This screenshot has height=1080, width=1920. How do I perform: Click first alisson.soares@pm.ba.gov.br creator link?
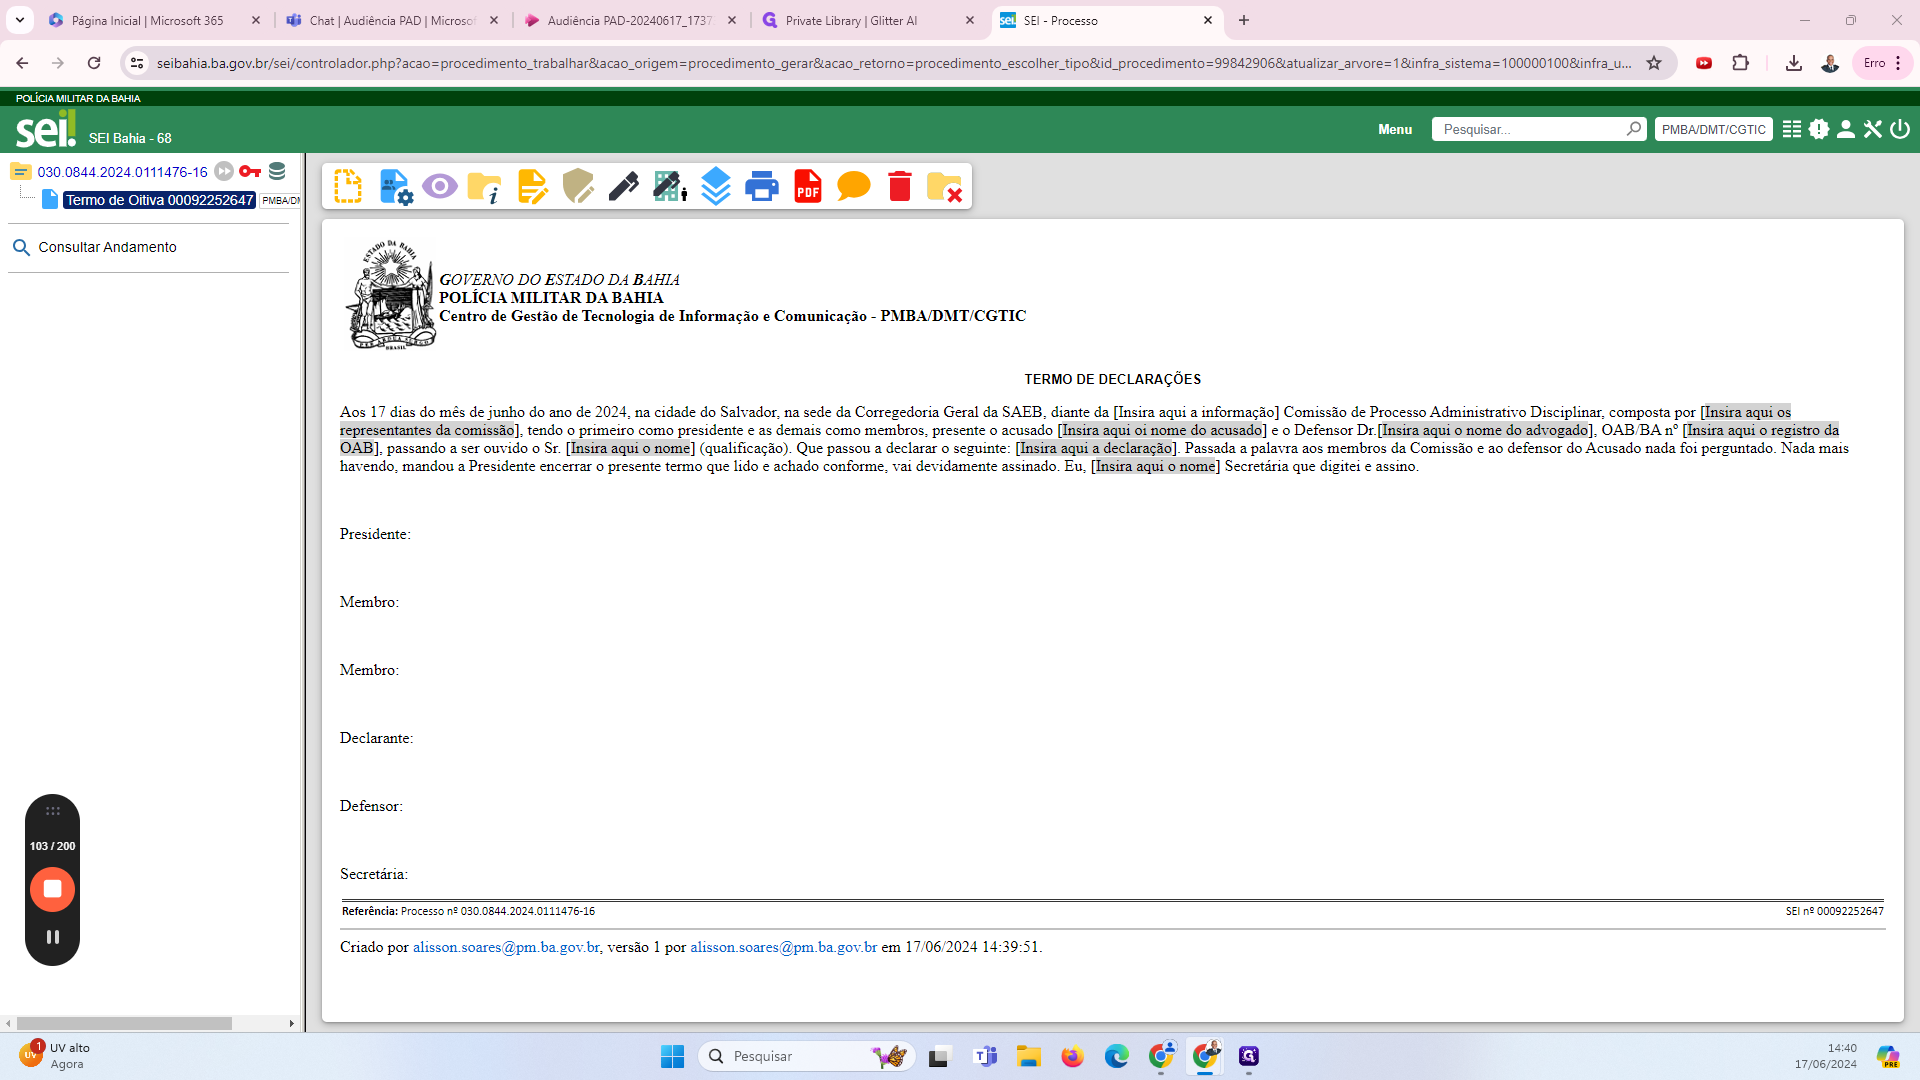506,947
